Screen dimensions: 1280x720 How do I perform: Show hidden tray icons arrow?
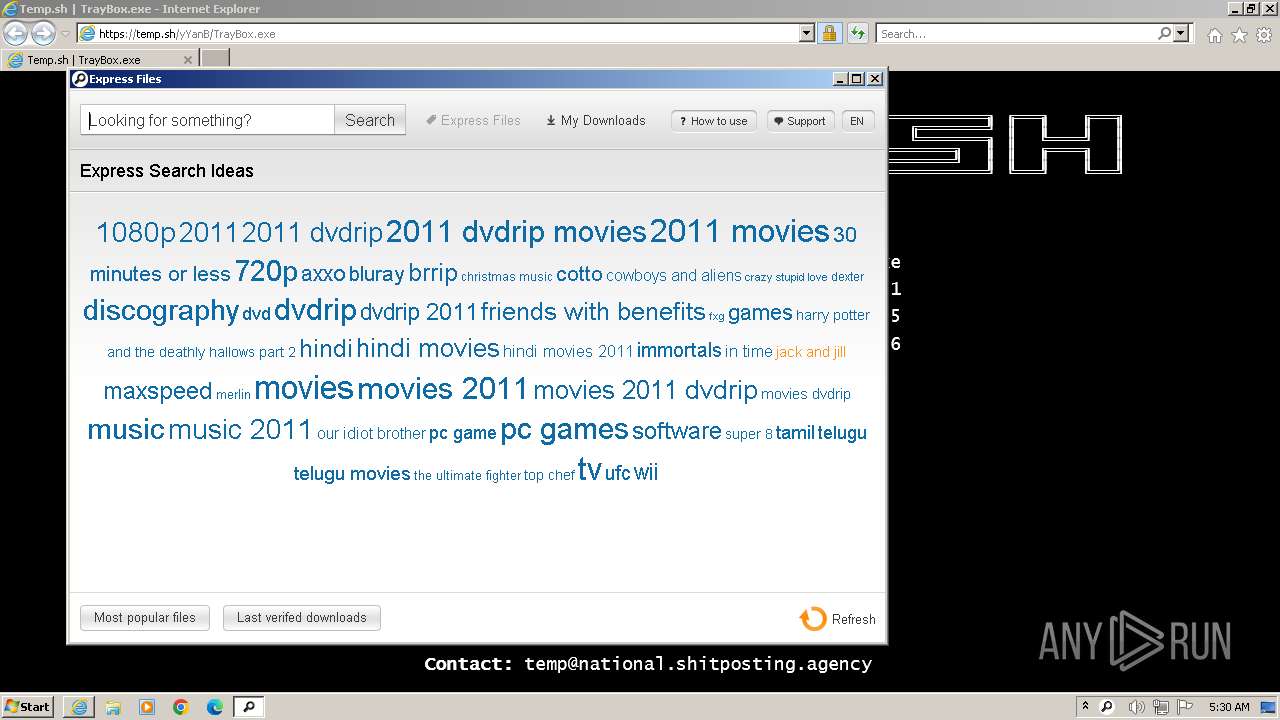(1085, 707)
